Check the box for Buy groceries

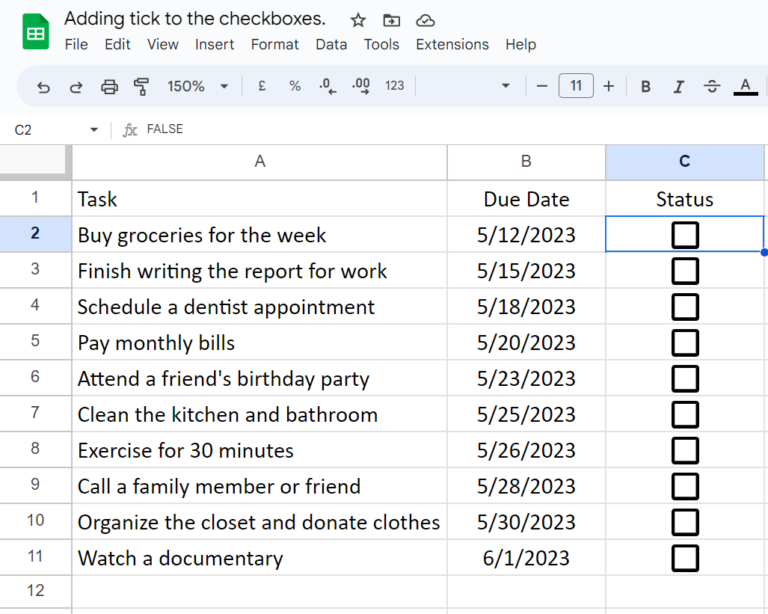pos(685,235)
